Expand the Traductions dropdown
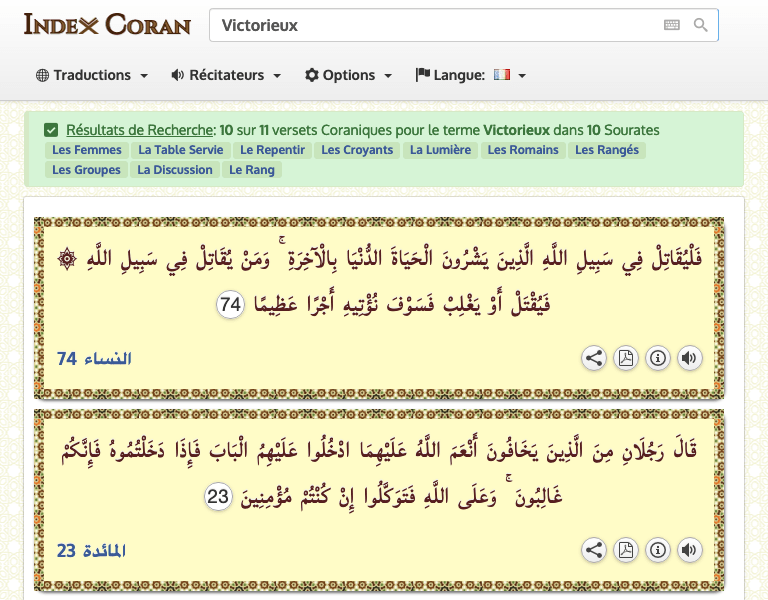 (92, 75)
